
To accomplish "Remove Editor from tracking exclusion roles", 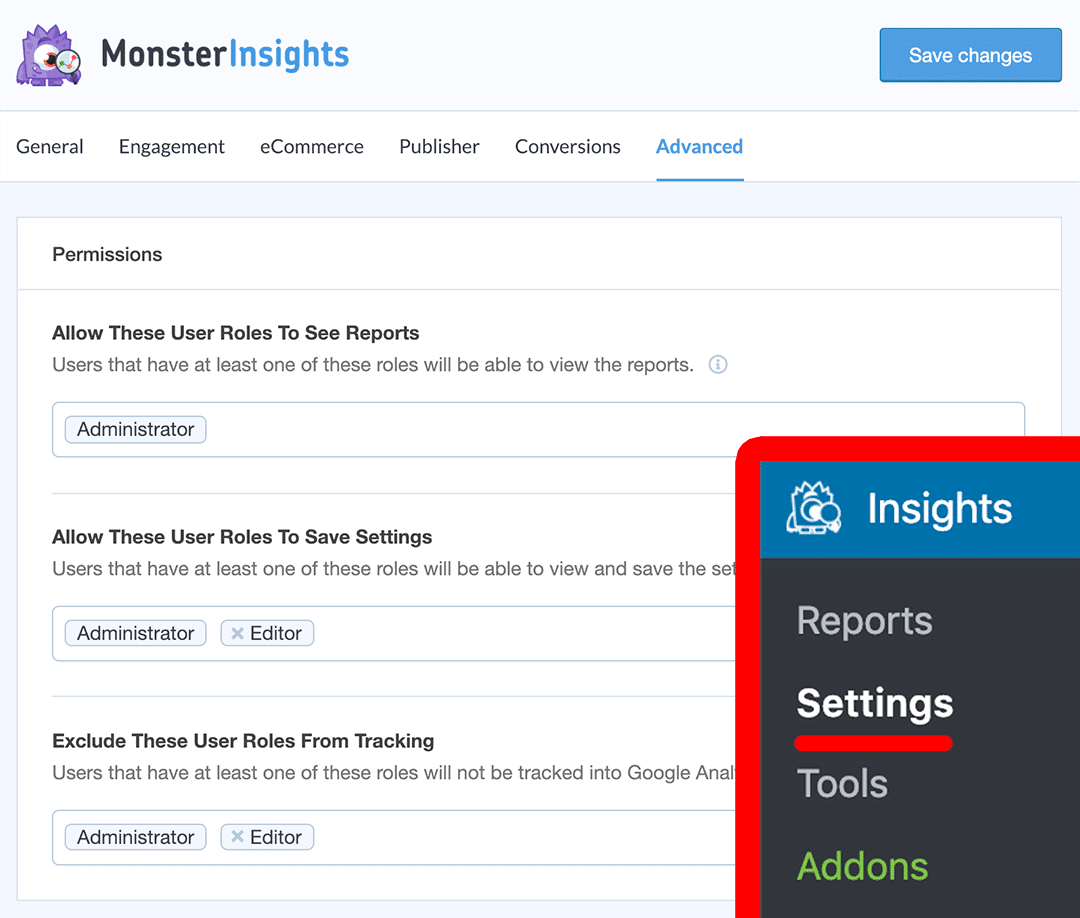I will (237, 837).
